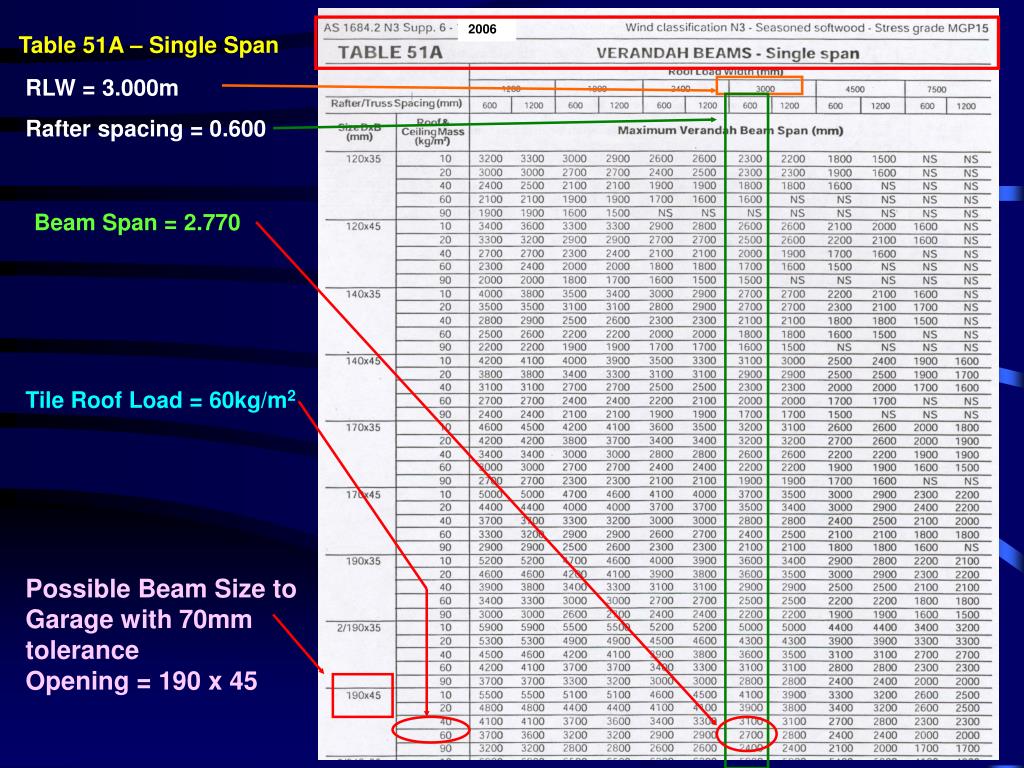1024x768 pixels.
Task: Select the "TABLE 51A" table heading
Action: click(x=390, y=53)
